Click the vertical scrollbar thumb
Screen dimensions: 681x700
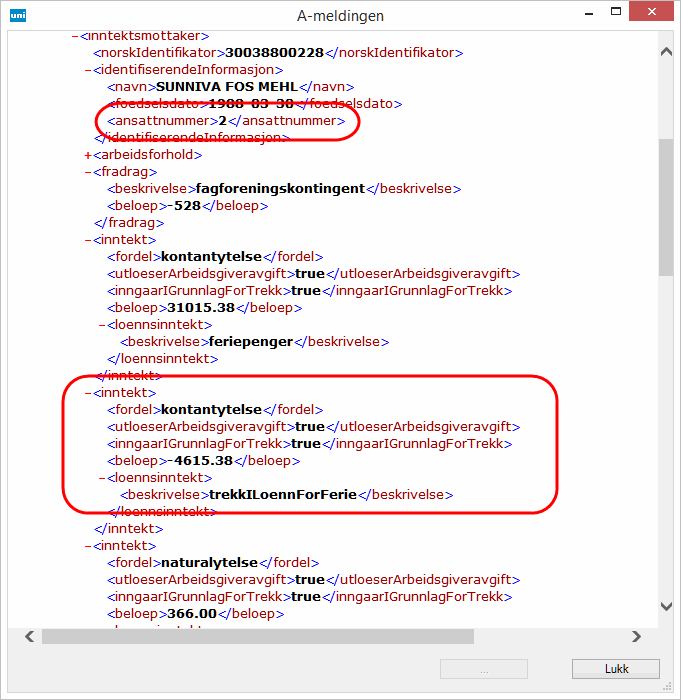click(x=666, y=205)
